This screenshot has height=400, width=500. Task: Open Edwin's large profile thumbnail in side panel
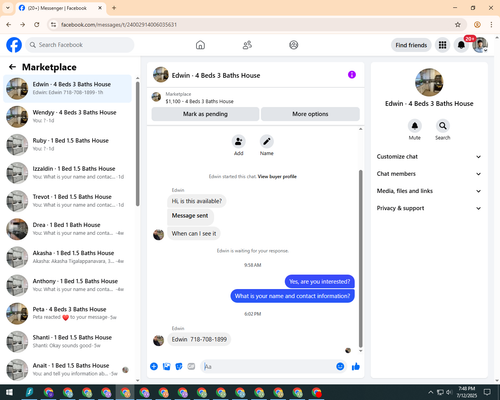tap(429, 82)
